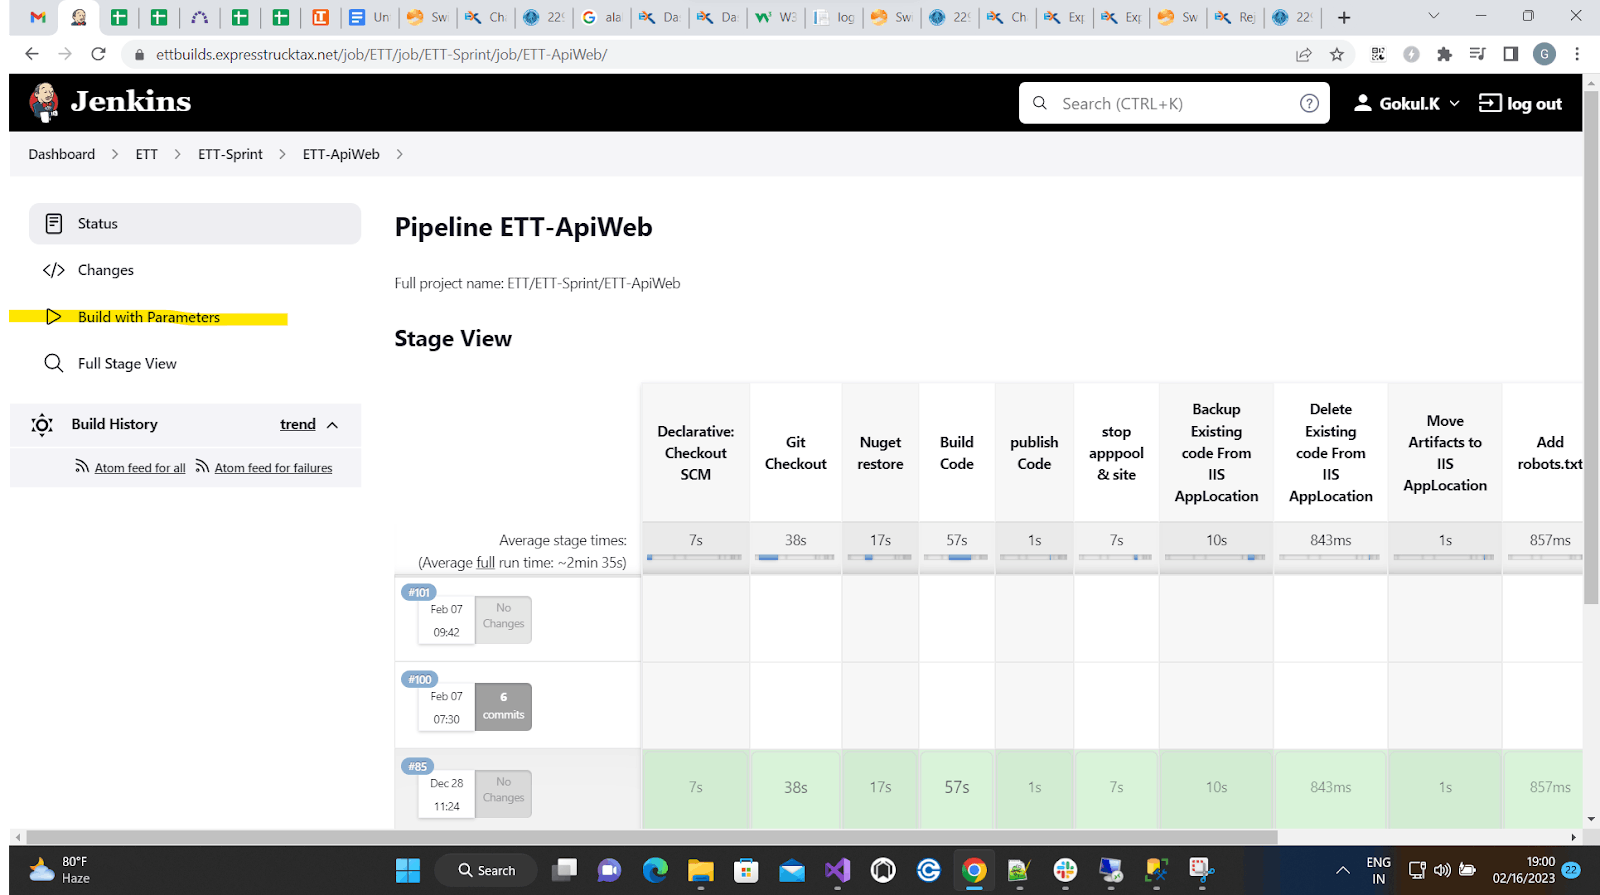Open Visual Studio from the taskbar

[837, 870]
